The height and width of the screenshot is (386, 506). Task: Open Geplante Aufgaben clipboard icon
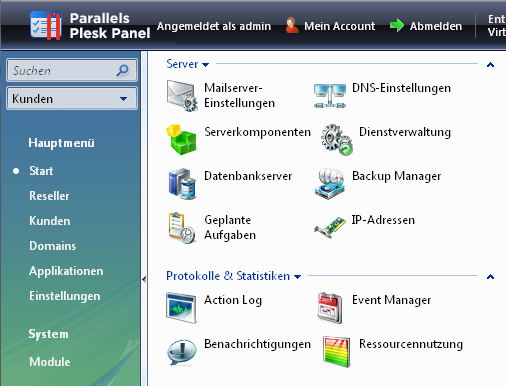(182, 228)
